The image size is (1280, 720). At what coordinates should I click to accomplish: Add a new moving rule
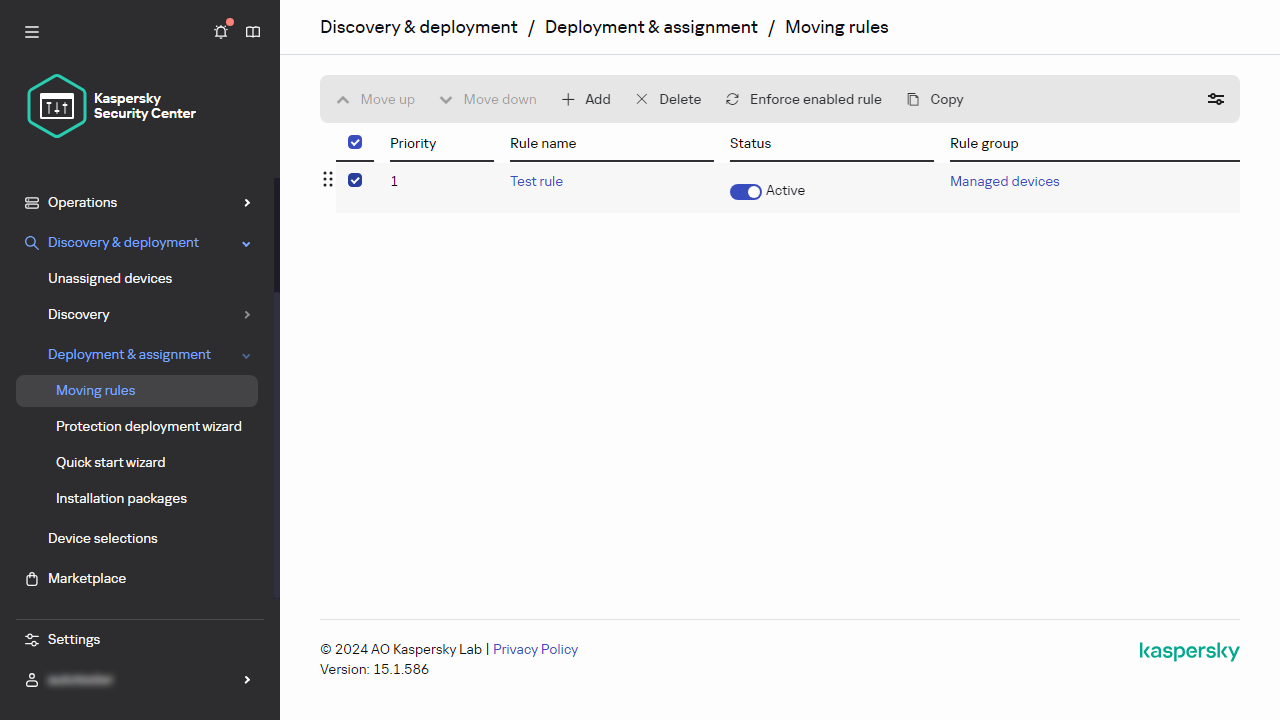(586, 99)
